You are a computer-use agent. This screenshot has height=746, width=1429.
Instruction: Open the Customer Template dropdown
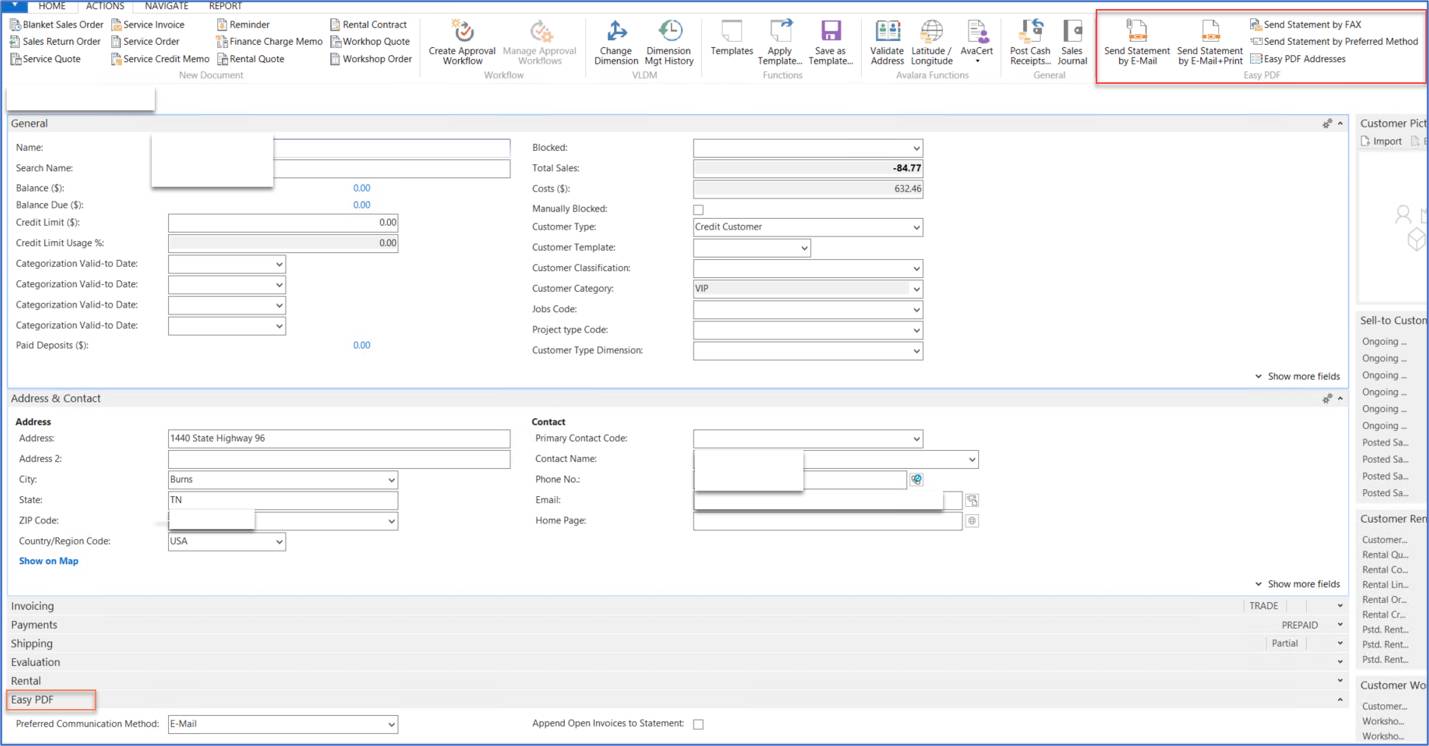pos(804,248)
